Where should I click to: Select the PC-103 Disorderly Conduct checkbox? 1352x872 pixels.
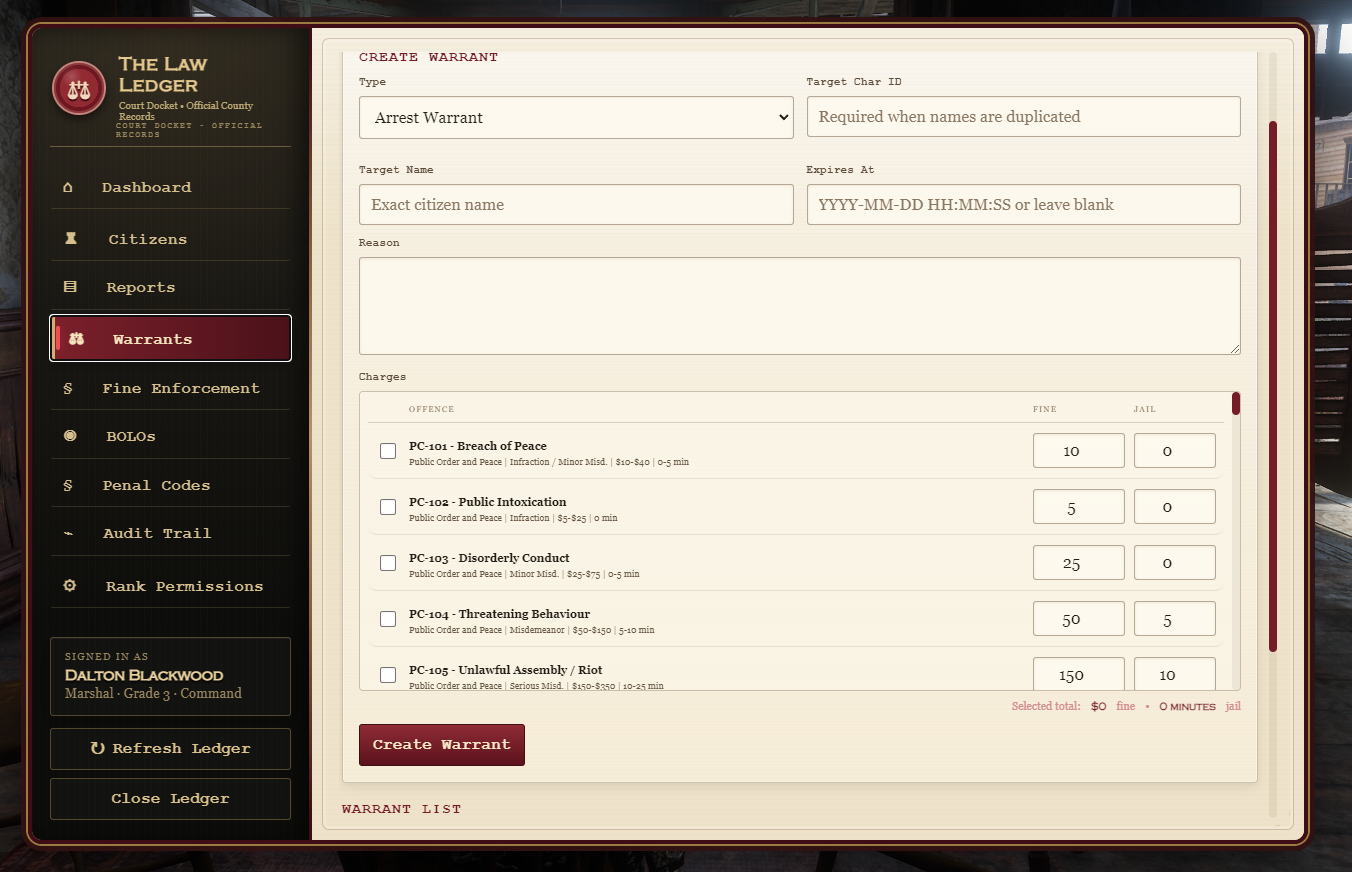(x=388, y=563)
